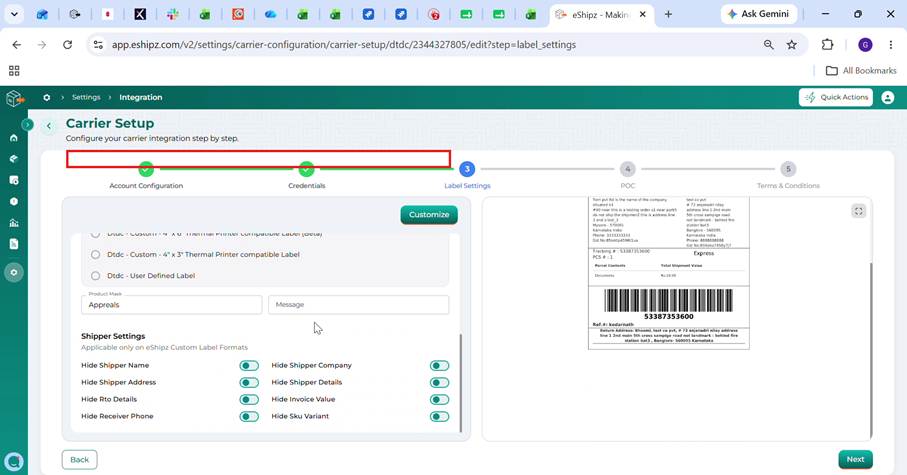Toggle Hide Shipper Address
The image size is (907, 475).
point(249,382)
